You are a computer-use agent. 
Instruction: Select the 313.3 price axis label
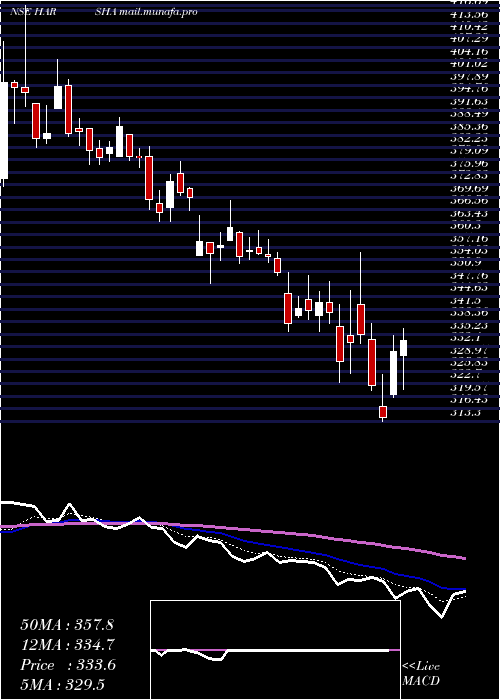pyautogui.click(x=466, y=413)
